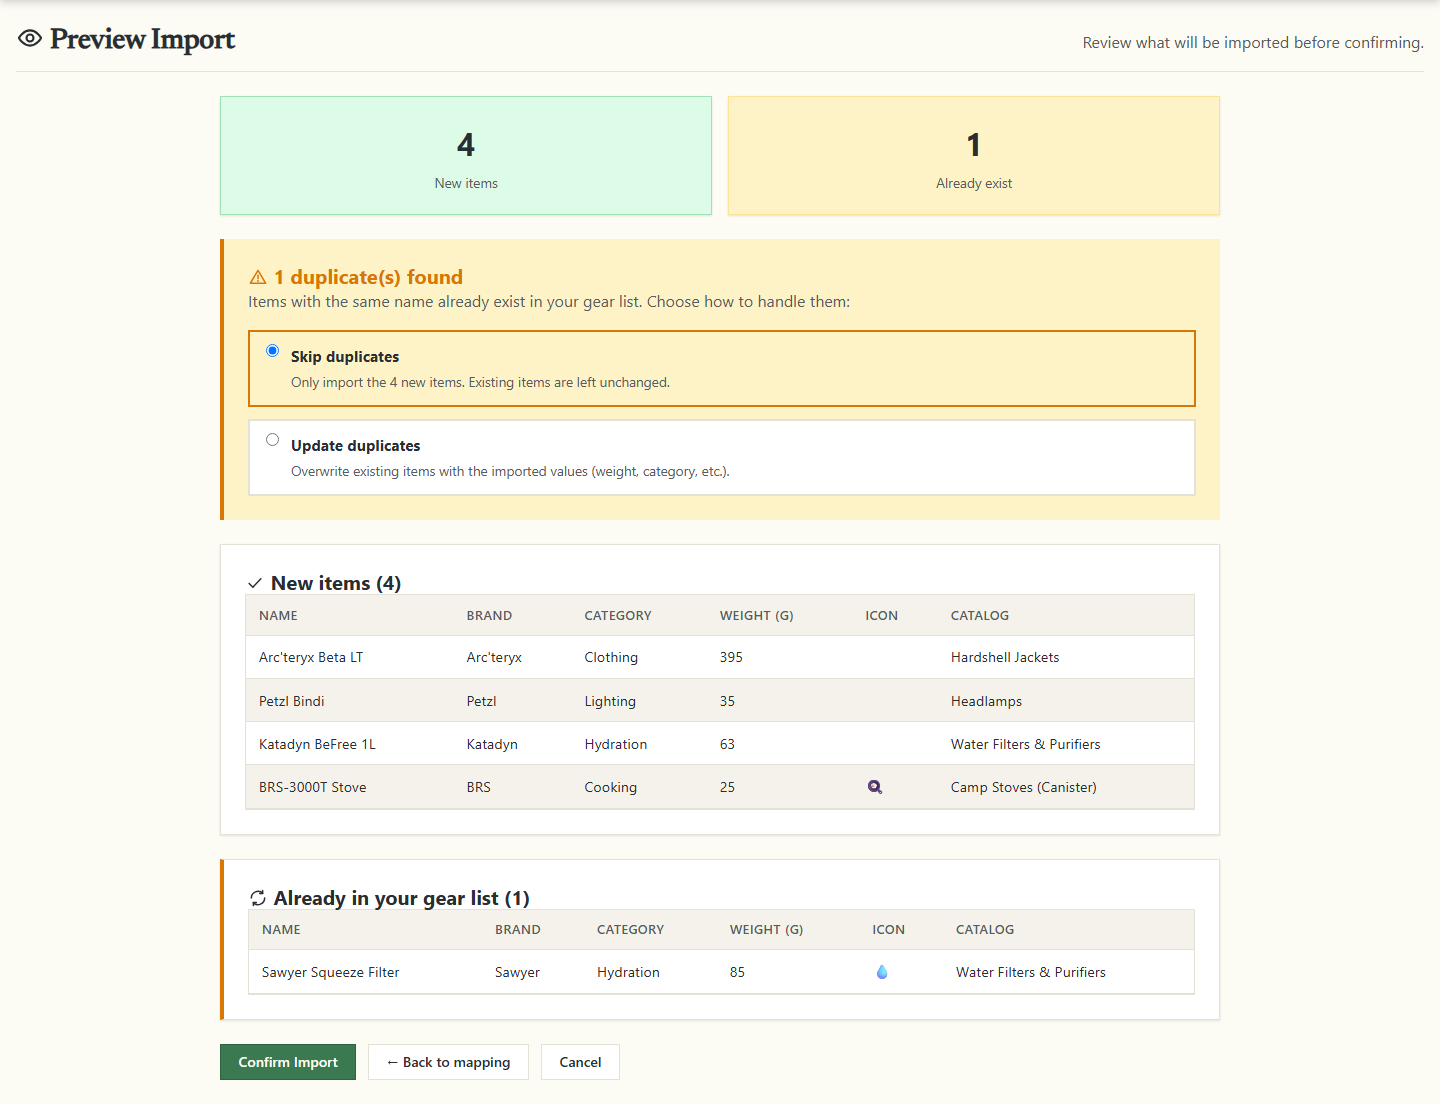
Task: Click the weight value 85 for Sawyer
Action: pyautogui.click(x=737, y=972)
